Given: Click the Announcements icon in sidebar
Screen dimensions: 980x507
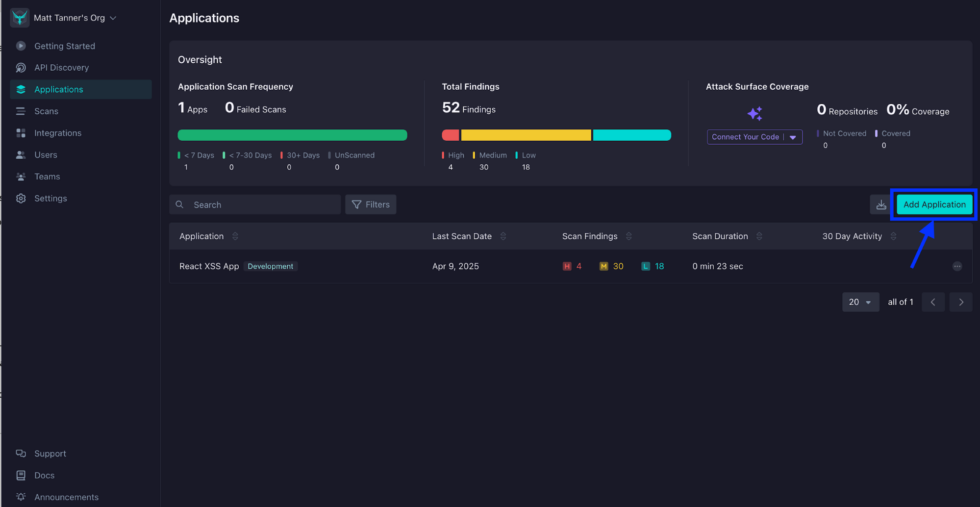Looking at the screenshot, I should (22, 497).
